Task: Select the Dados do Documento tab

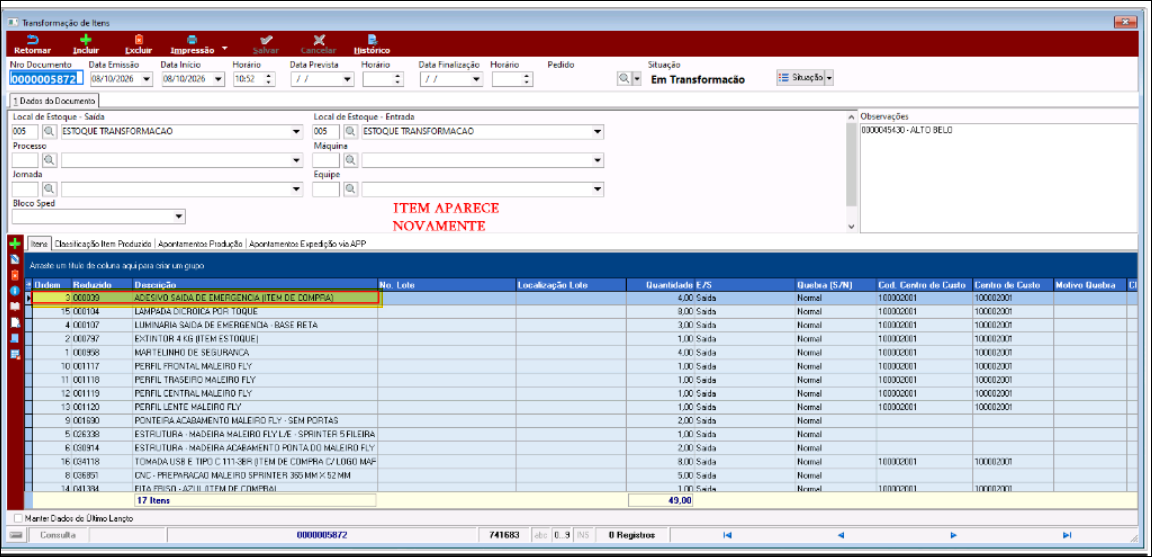Action: [x=54, y=101]
